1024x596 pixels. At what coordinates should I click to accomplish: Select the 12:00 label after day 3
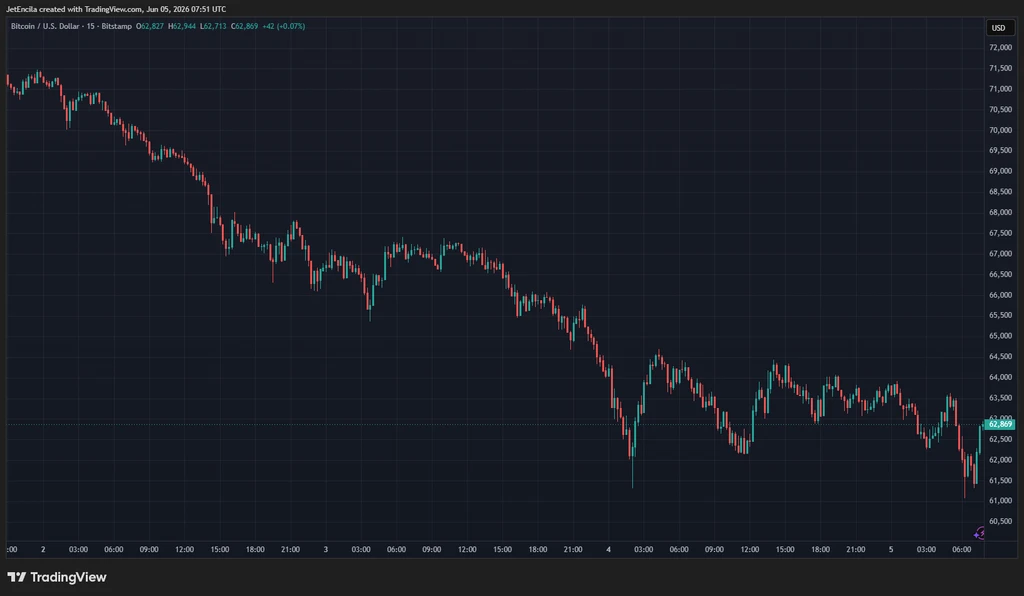click(x=467, y=550)
